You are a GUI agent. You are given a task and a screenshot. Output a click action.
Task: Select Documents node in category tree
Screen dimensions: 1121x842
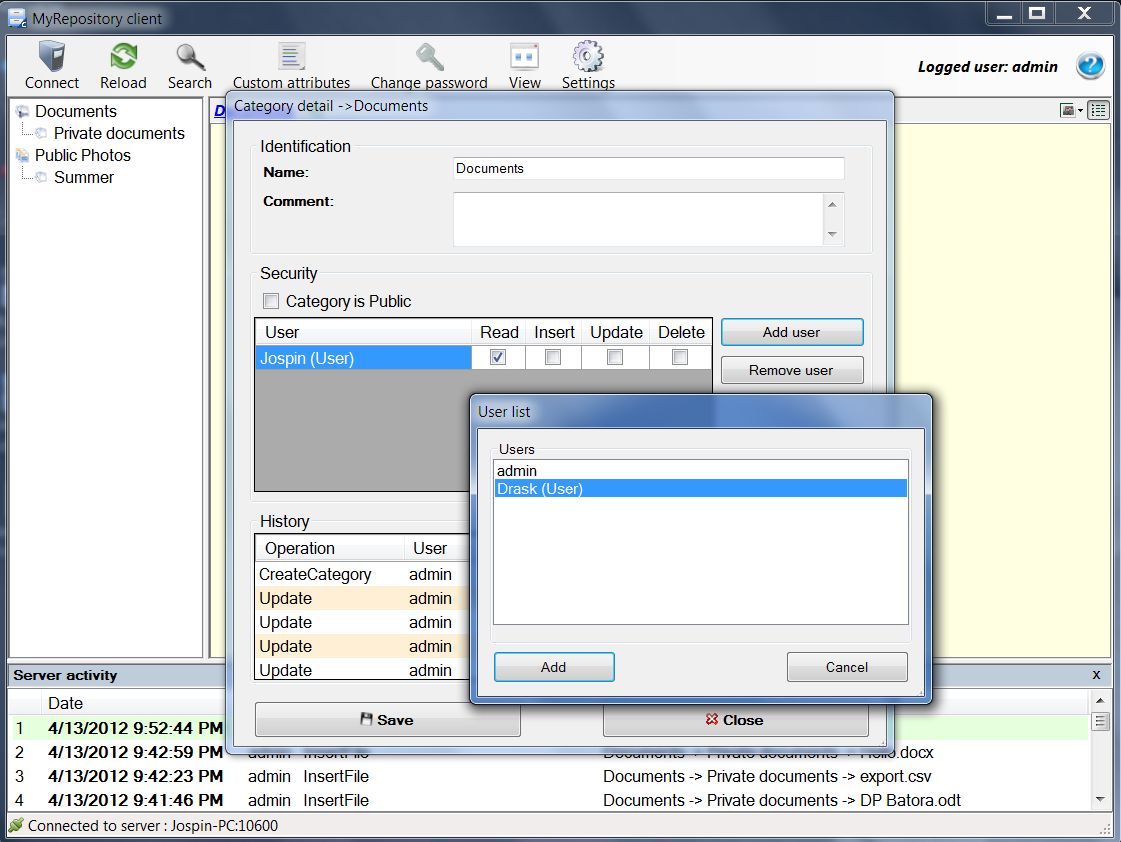(x=76, y=112)
